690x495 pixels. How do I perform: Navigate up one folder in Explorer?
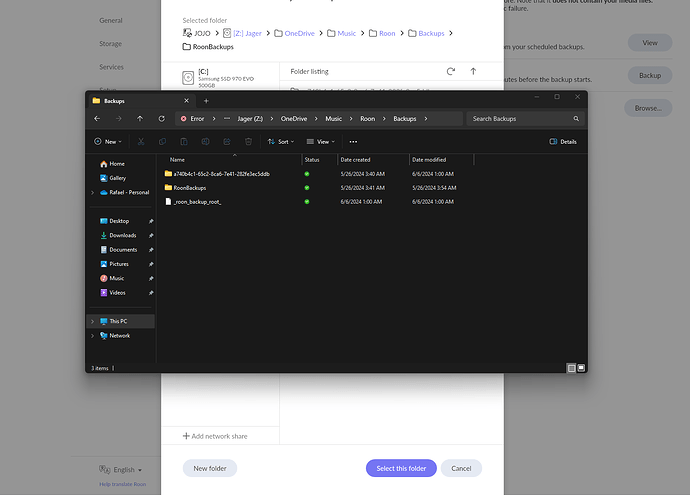(140, 119)
